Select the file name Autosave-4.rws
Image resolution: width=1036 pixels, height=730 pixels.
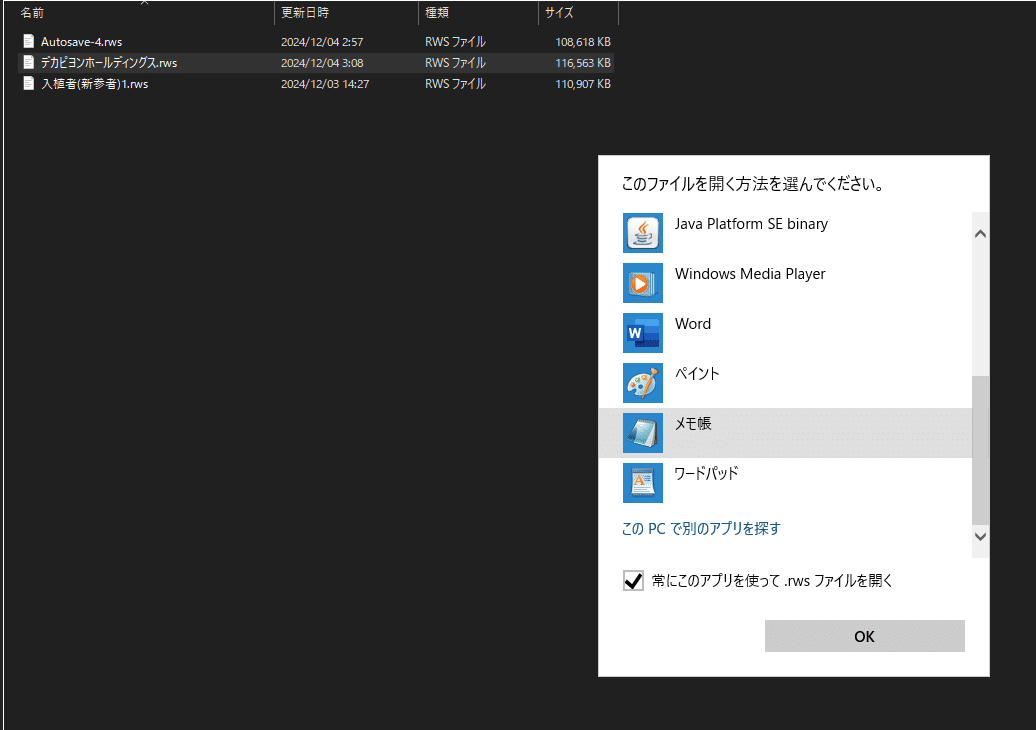(81, 42)
